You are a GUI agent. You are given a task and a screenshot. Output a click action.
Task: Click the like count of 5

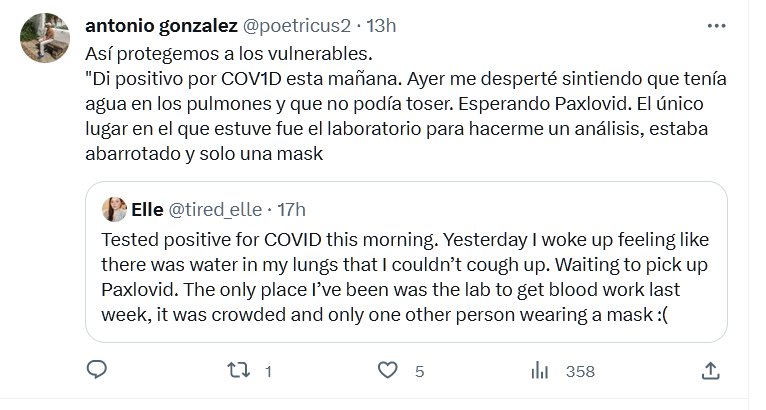(x=420, y=372)
